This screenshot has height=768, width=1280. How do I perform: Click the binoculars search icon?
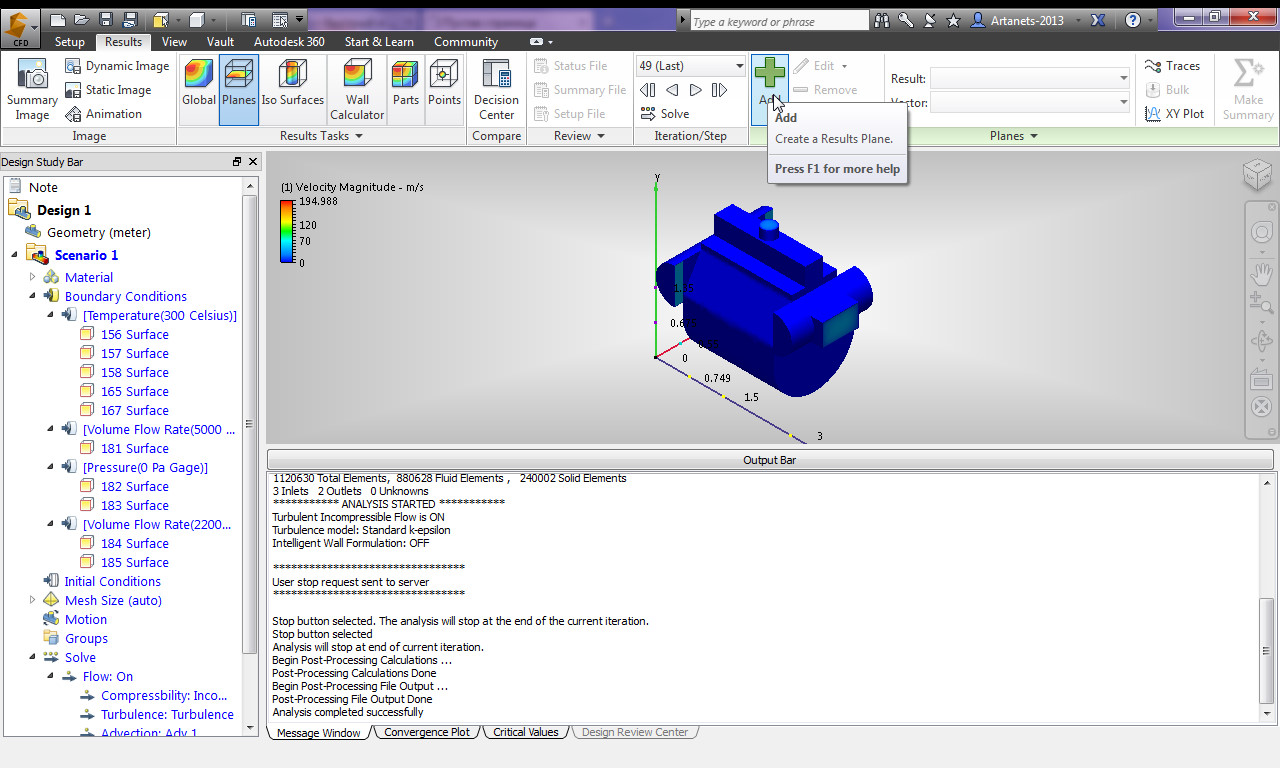click(882, 20)
